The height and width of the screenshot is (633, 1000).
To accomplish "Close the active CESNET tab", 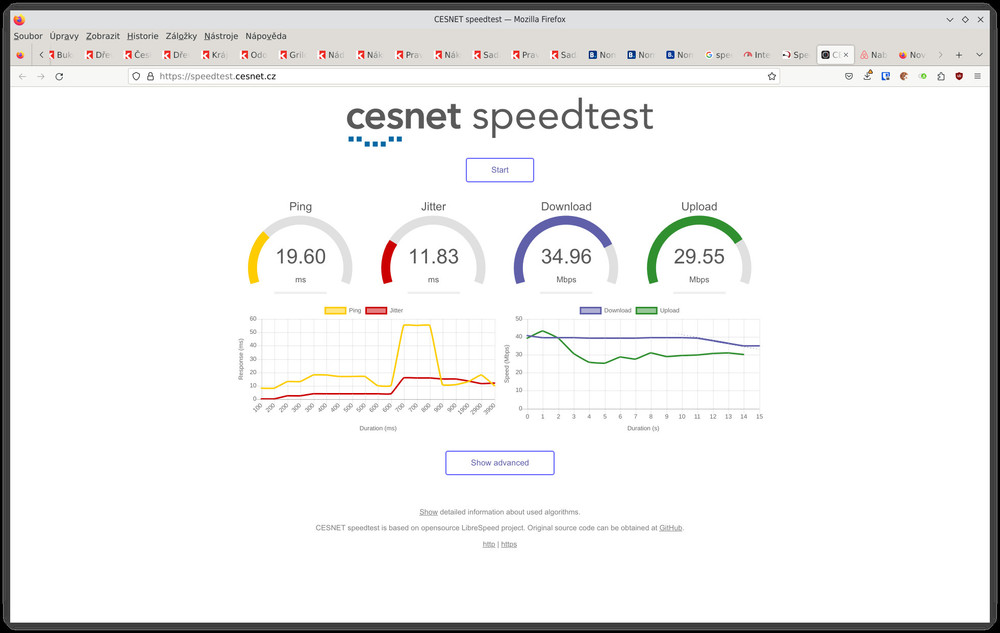I will 846,55.
